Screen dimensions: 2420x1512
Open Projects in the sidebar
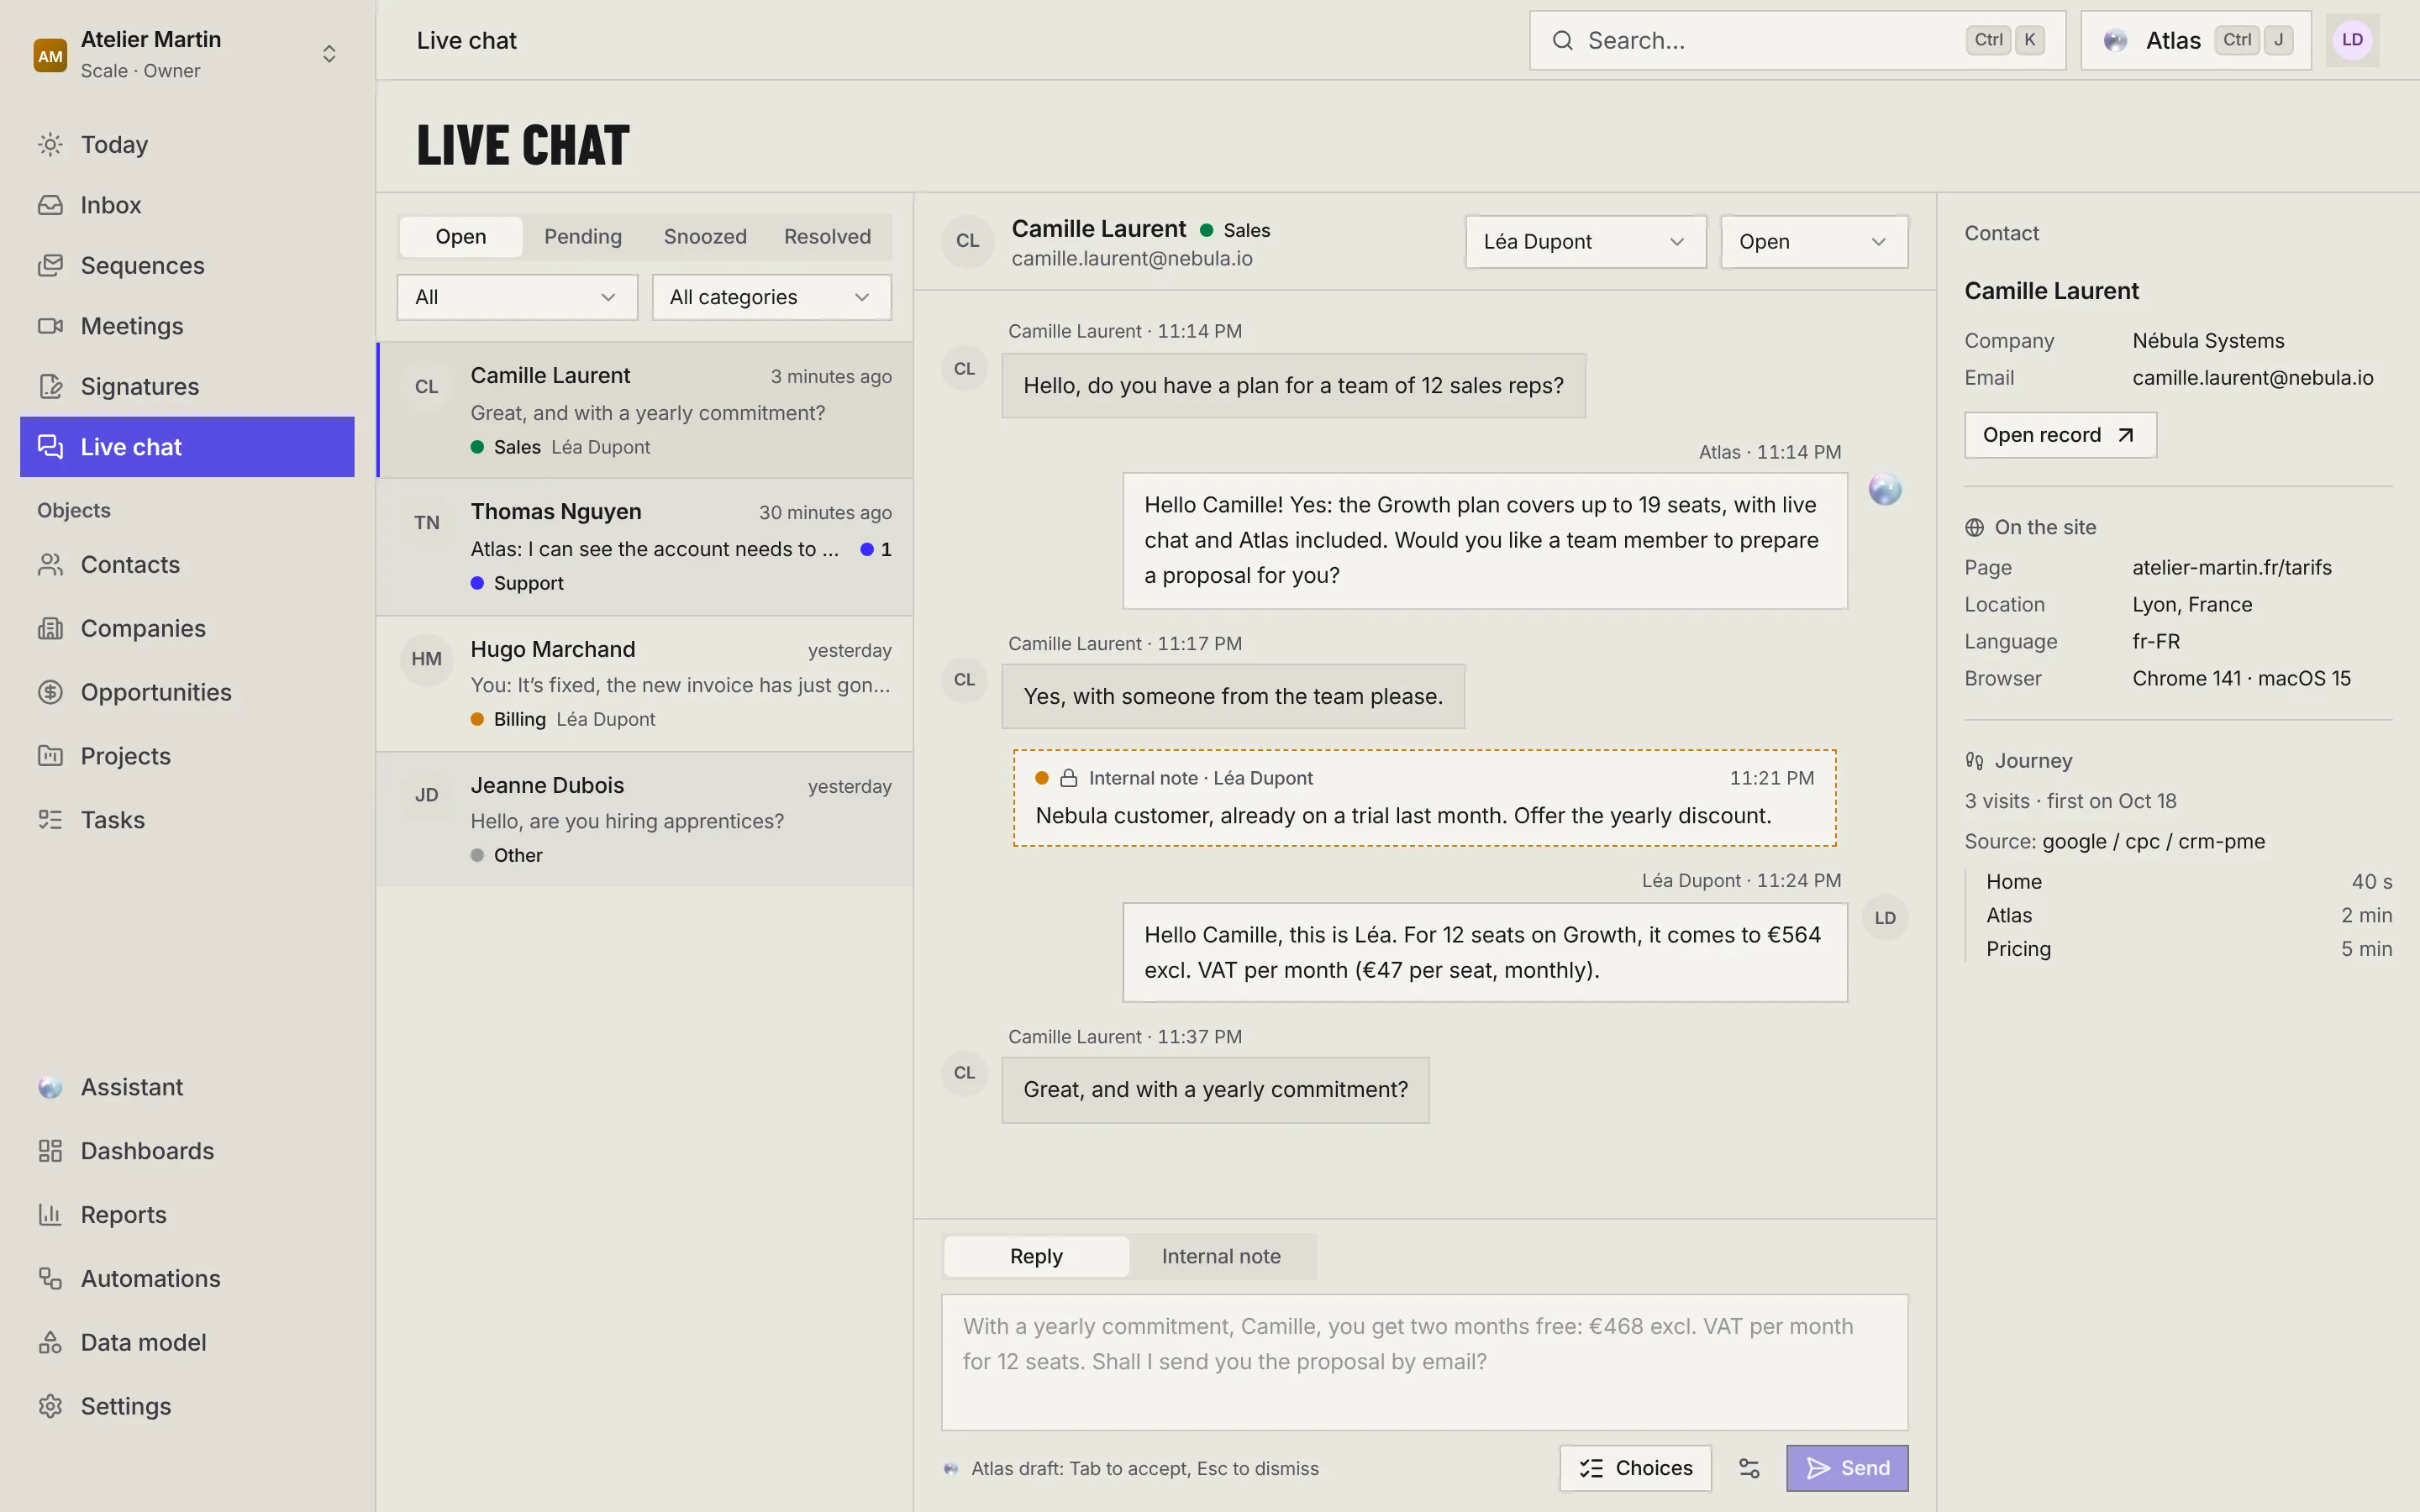tap(187, 756)
